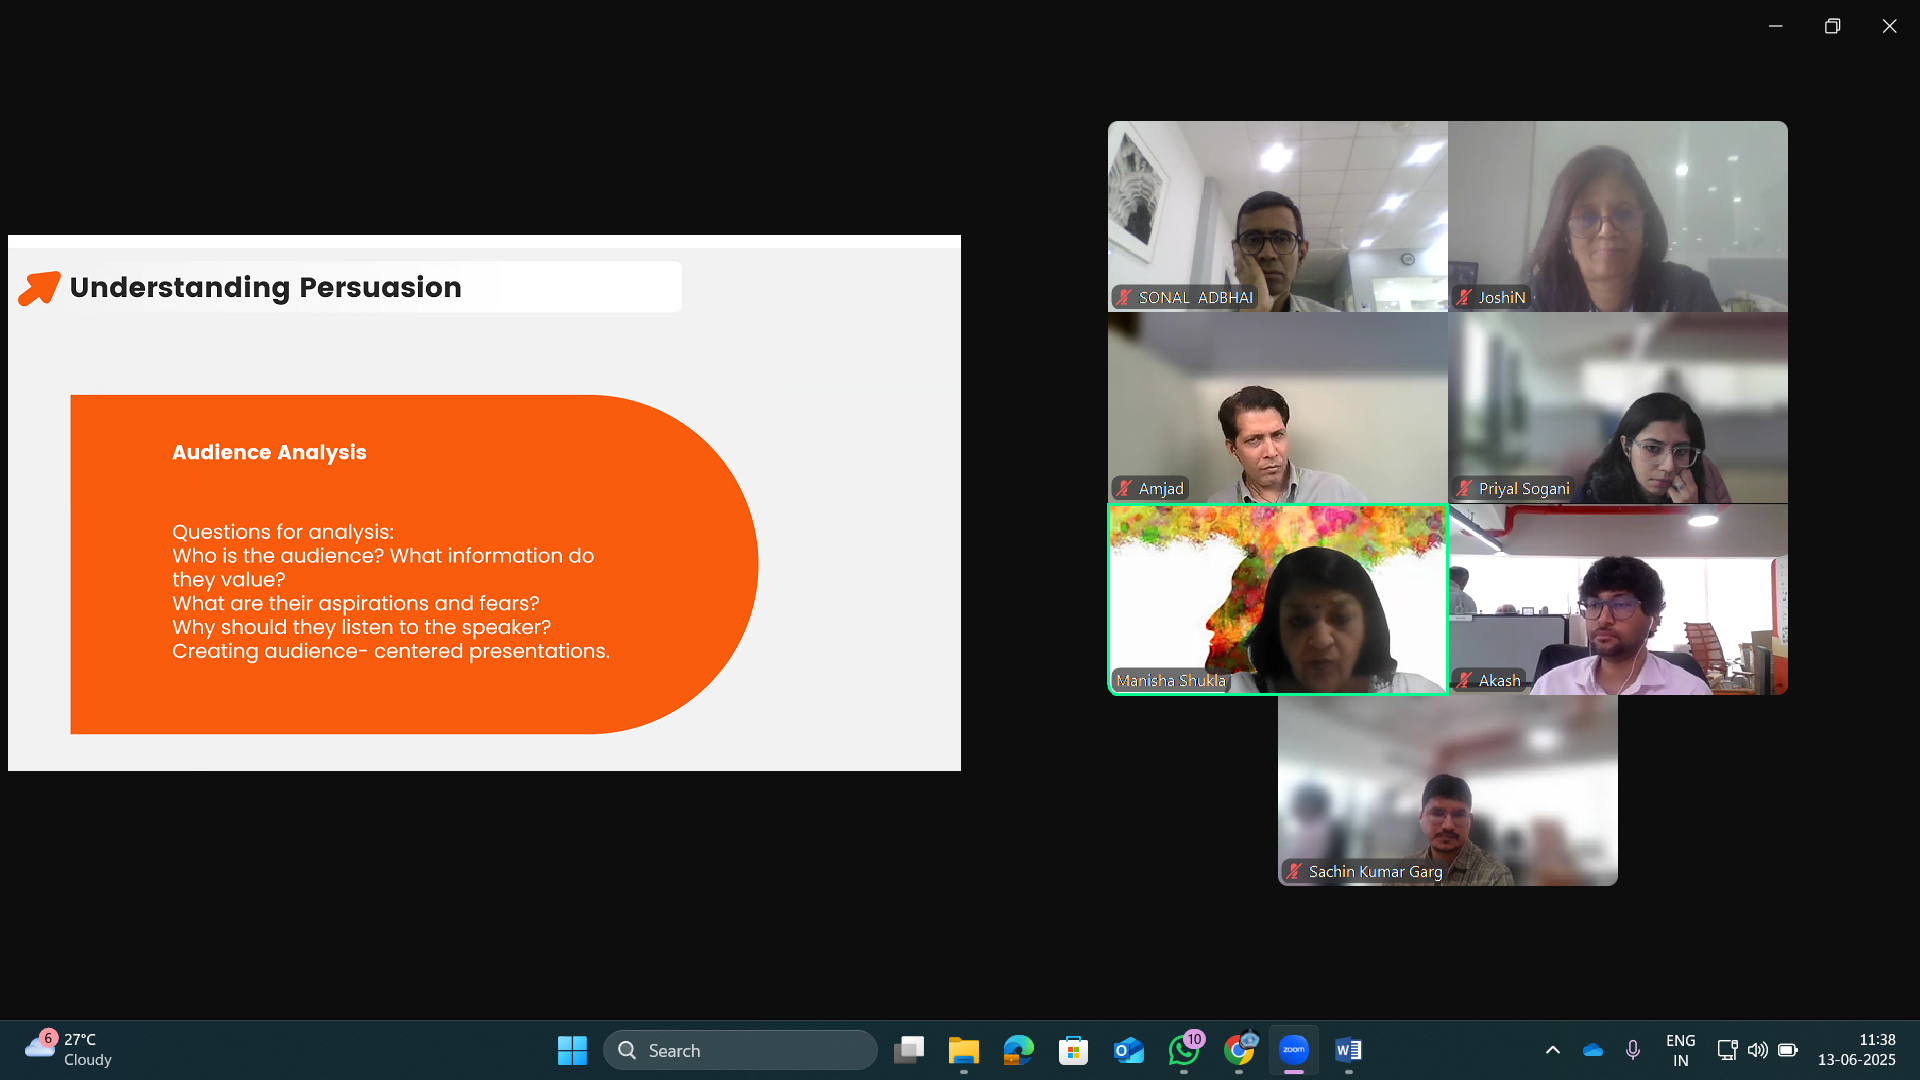Open the weather widget showing 27°C Cloudy

pyautogui.click(x=70, y=1050)
